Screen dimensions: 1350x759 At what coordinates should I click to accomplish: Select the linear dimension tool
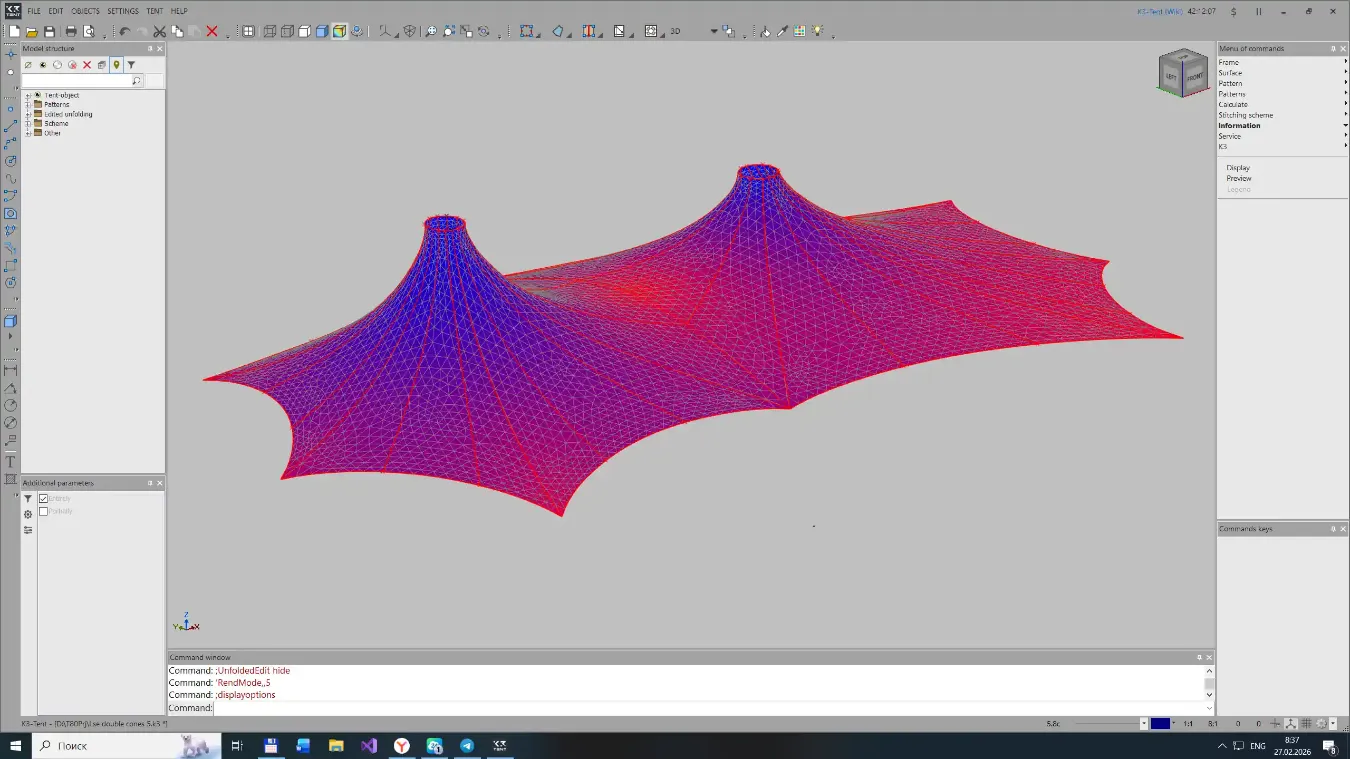[11, 370]
